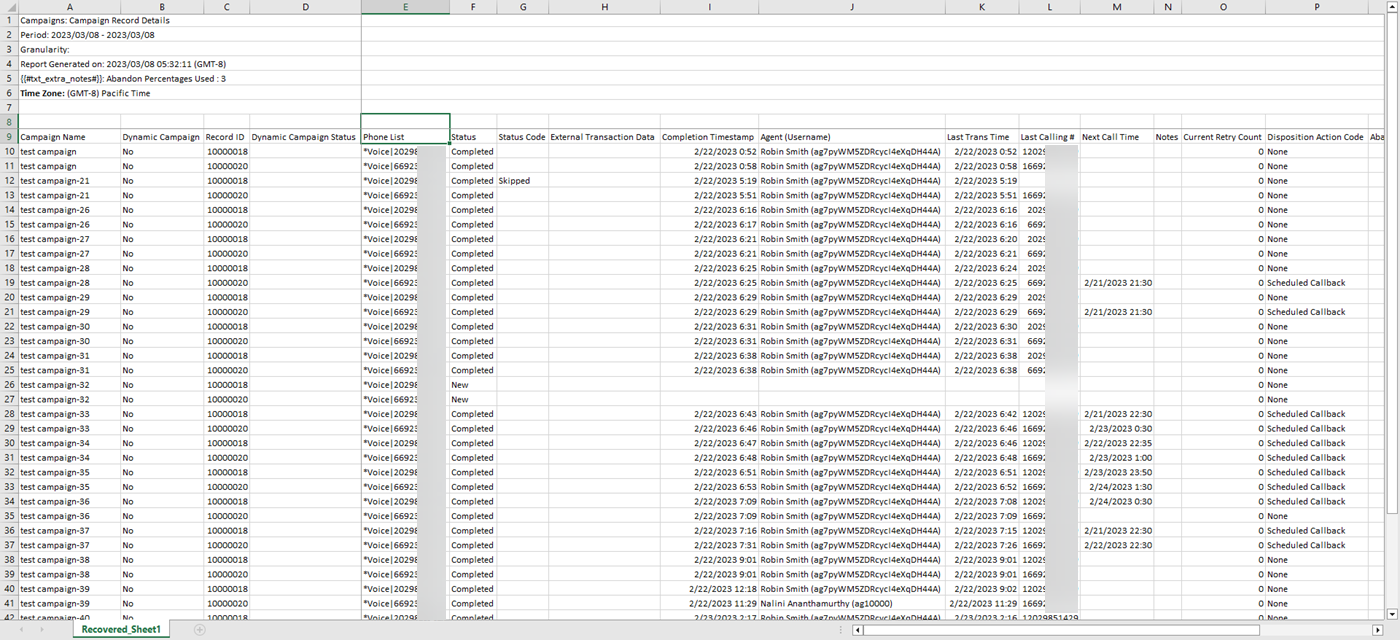This screenshot has height=640, width=1400.
Task: Click '2/22/2023 0:52' completion timestamp cell
Action: (709, 152)
